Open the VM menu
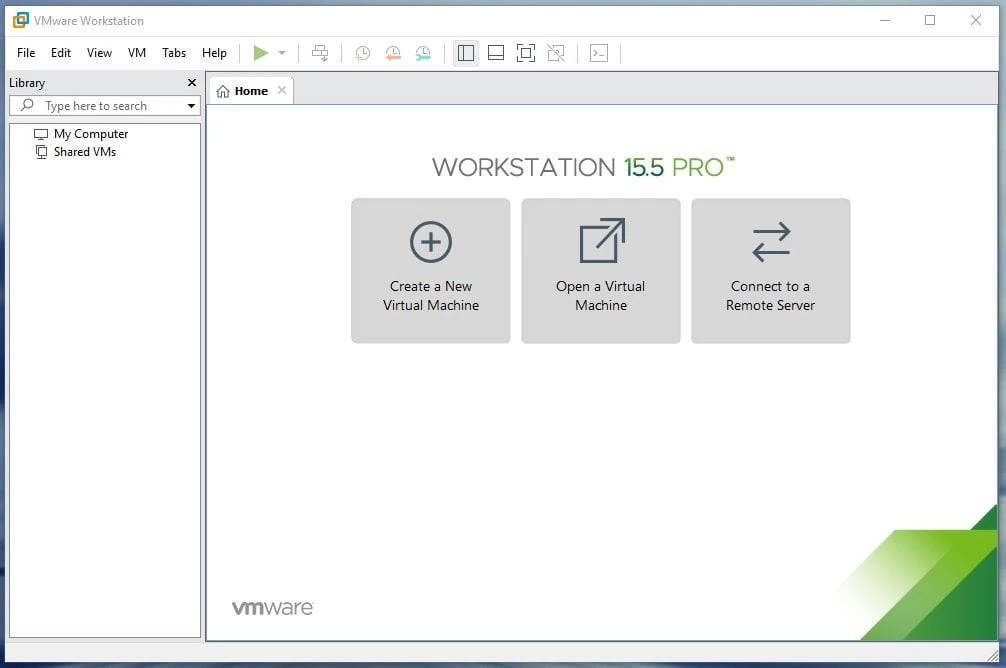 pos(137,53)
